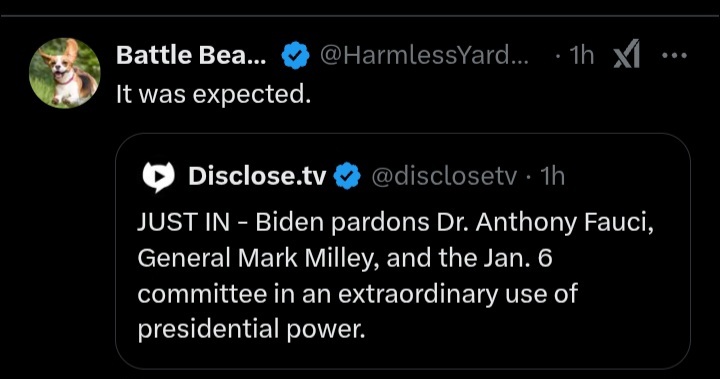720x379 pixels.
Task: Click Disclose.tv's blue verified checkmark
Action: pos(347,176)
